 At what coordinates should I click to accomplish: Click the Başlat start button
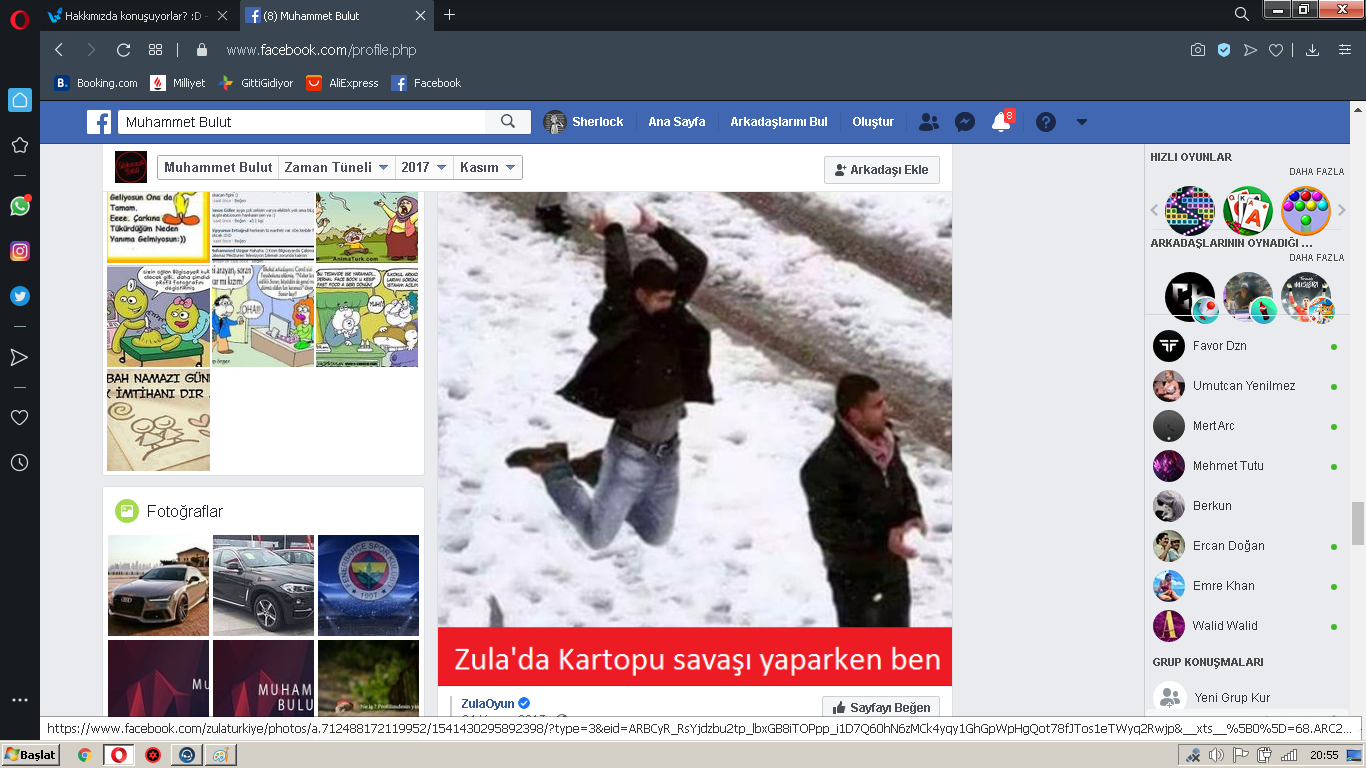click(x=31, y=754)
